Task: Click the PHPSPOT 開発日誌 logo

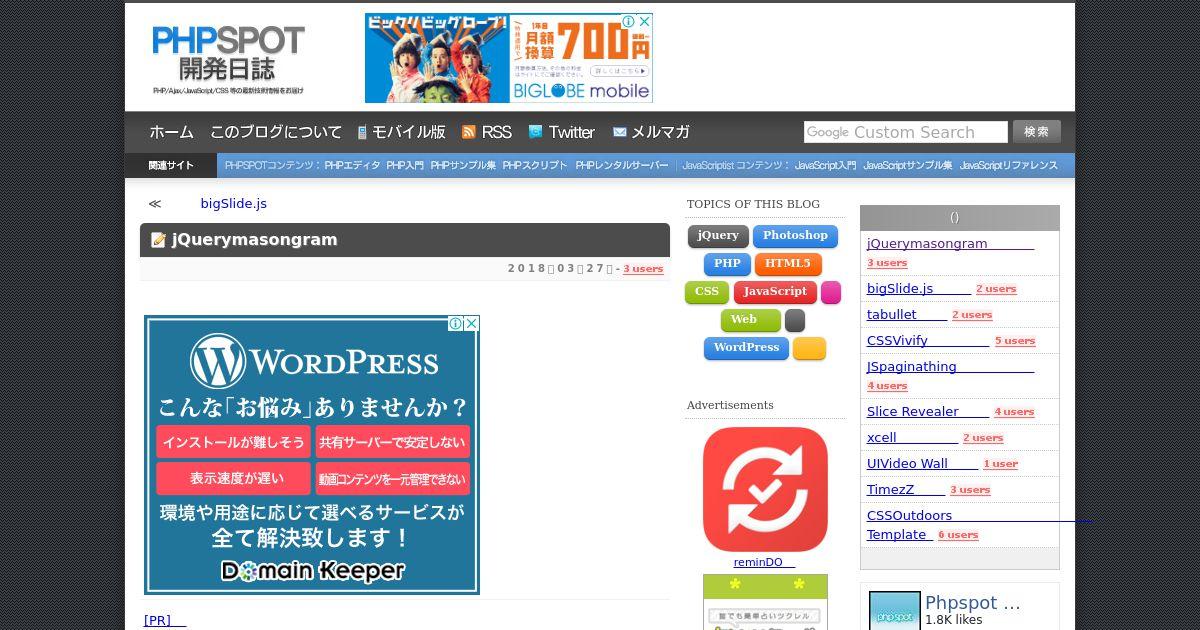Action: (228, 59)
